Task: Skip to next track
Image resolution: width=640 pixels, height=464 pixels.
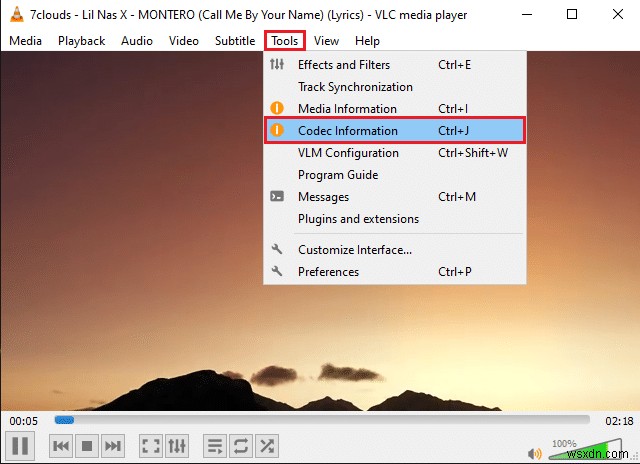Action: pos(113,446)
